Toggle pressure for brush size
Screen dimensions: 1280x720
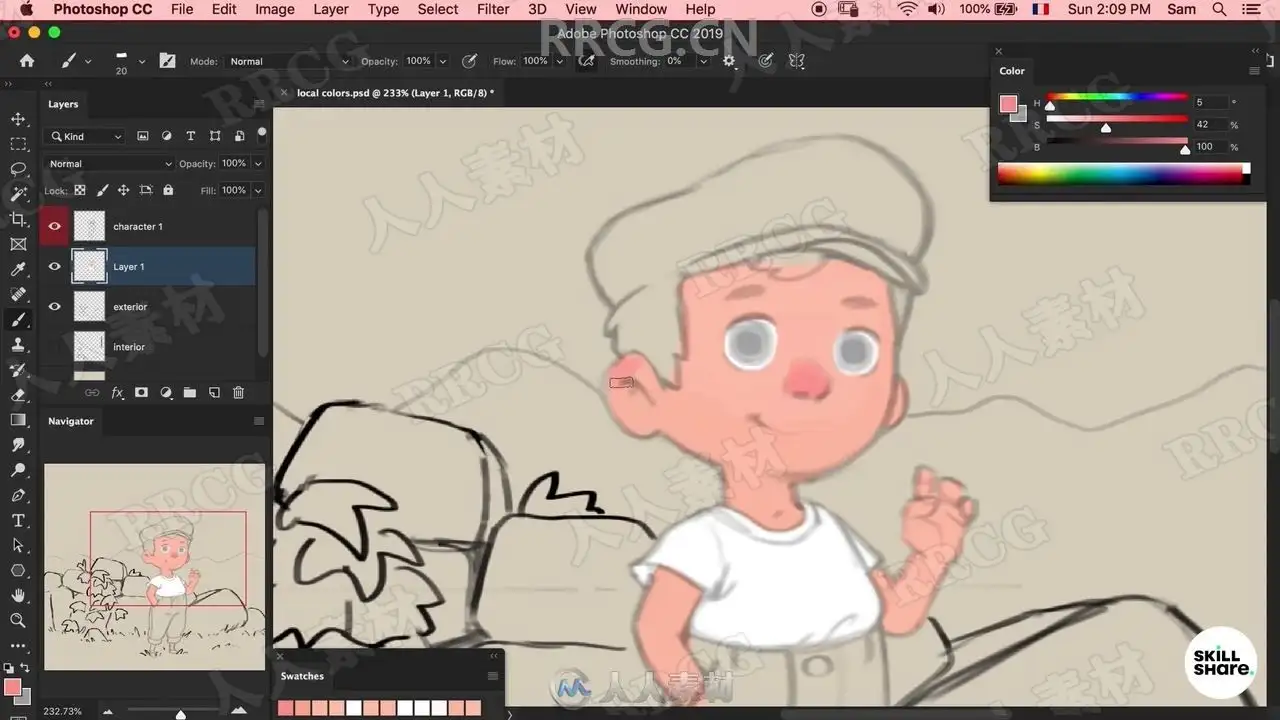click(765, 61)
